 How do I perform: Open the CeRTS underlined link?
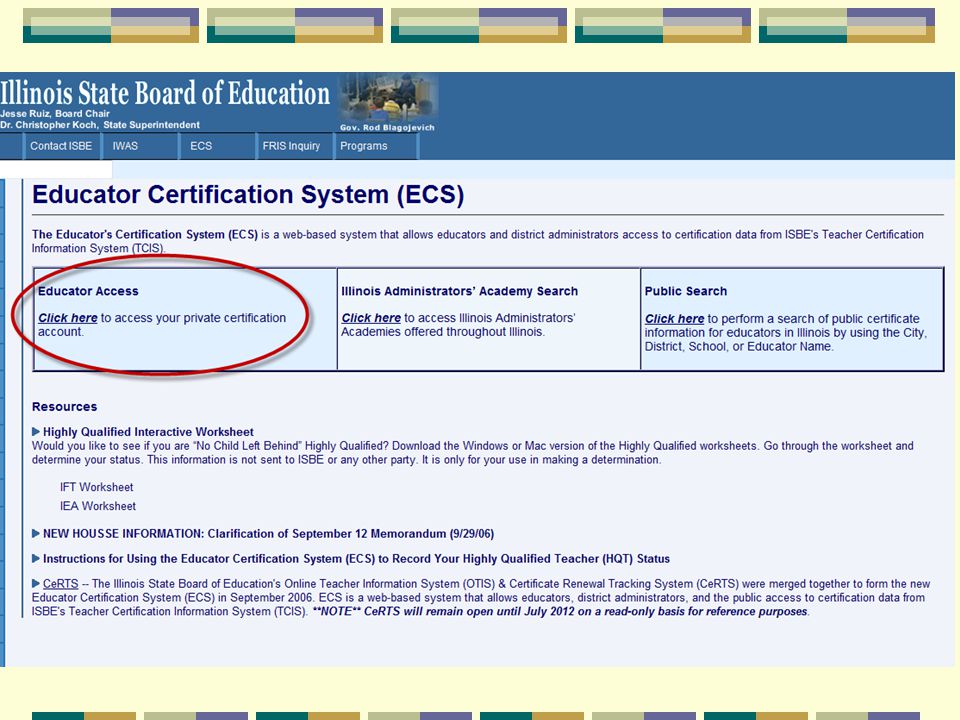point(61,584)
